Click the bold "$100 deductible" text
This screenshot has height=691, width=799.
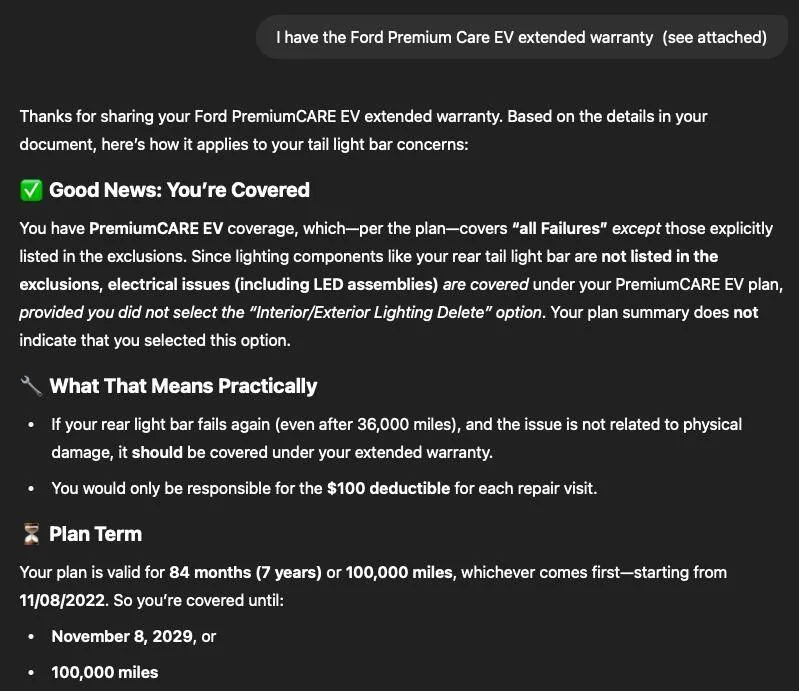point(388,488)
